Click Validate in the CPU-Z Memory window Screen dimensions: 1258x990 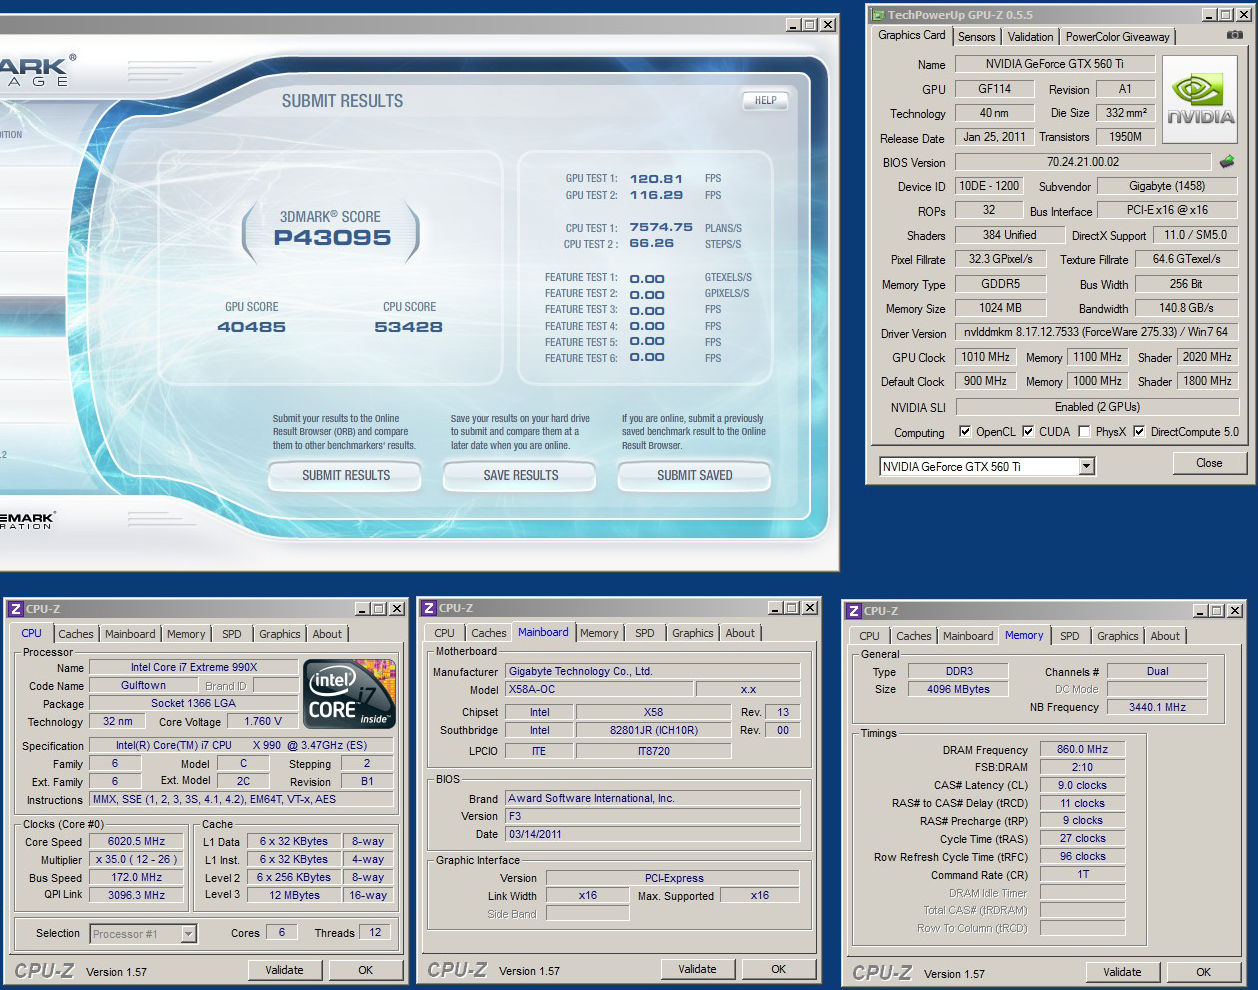coord(1122,972)
